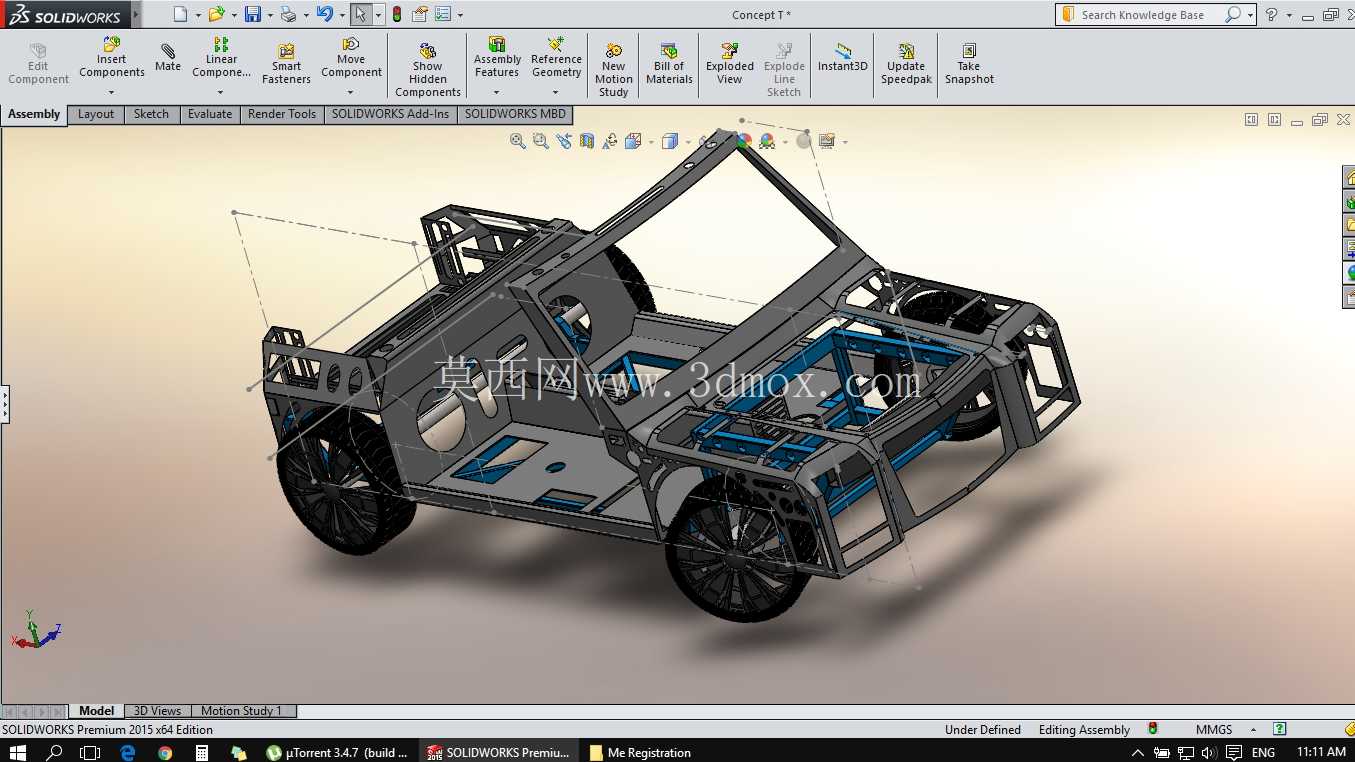Expand the Insert Components dropdown arrow

(x=112, y=93)
